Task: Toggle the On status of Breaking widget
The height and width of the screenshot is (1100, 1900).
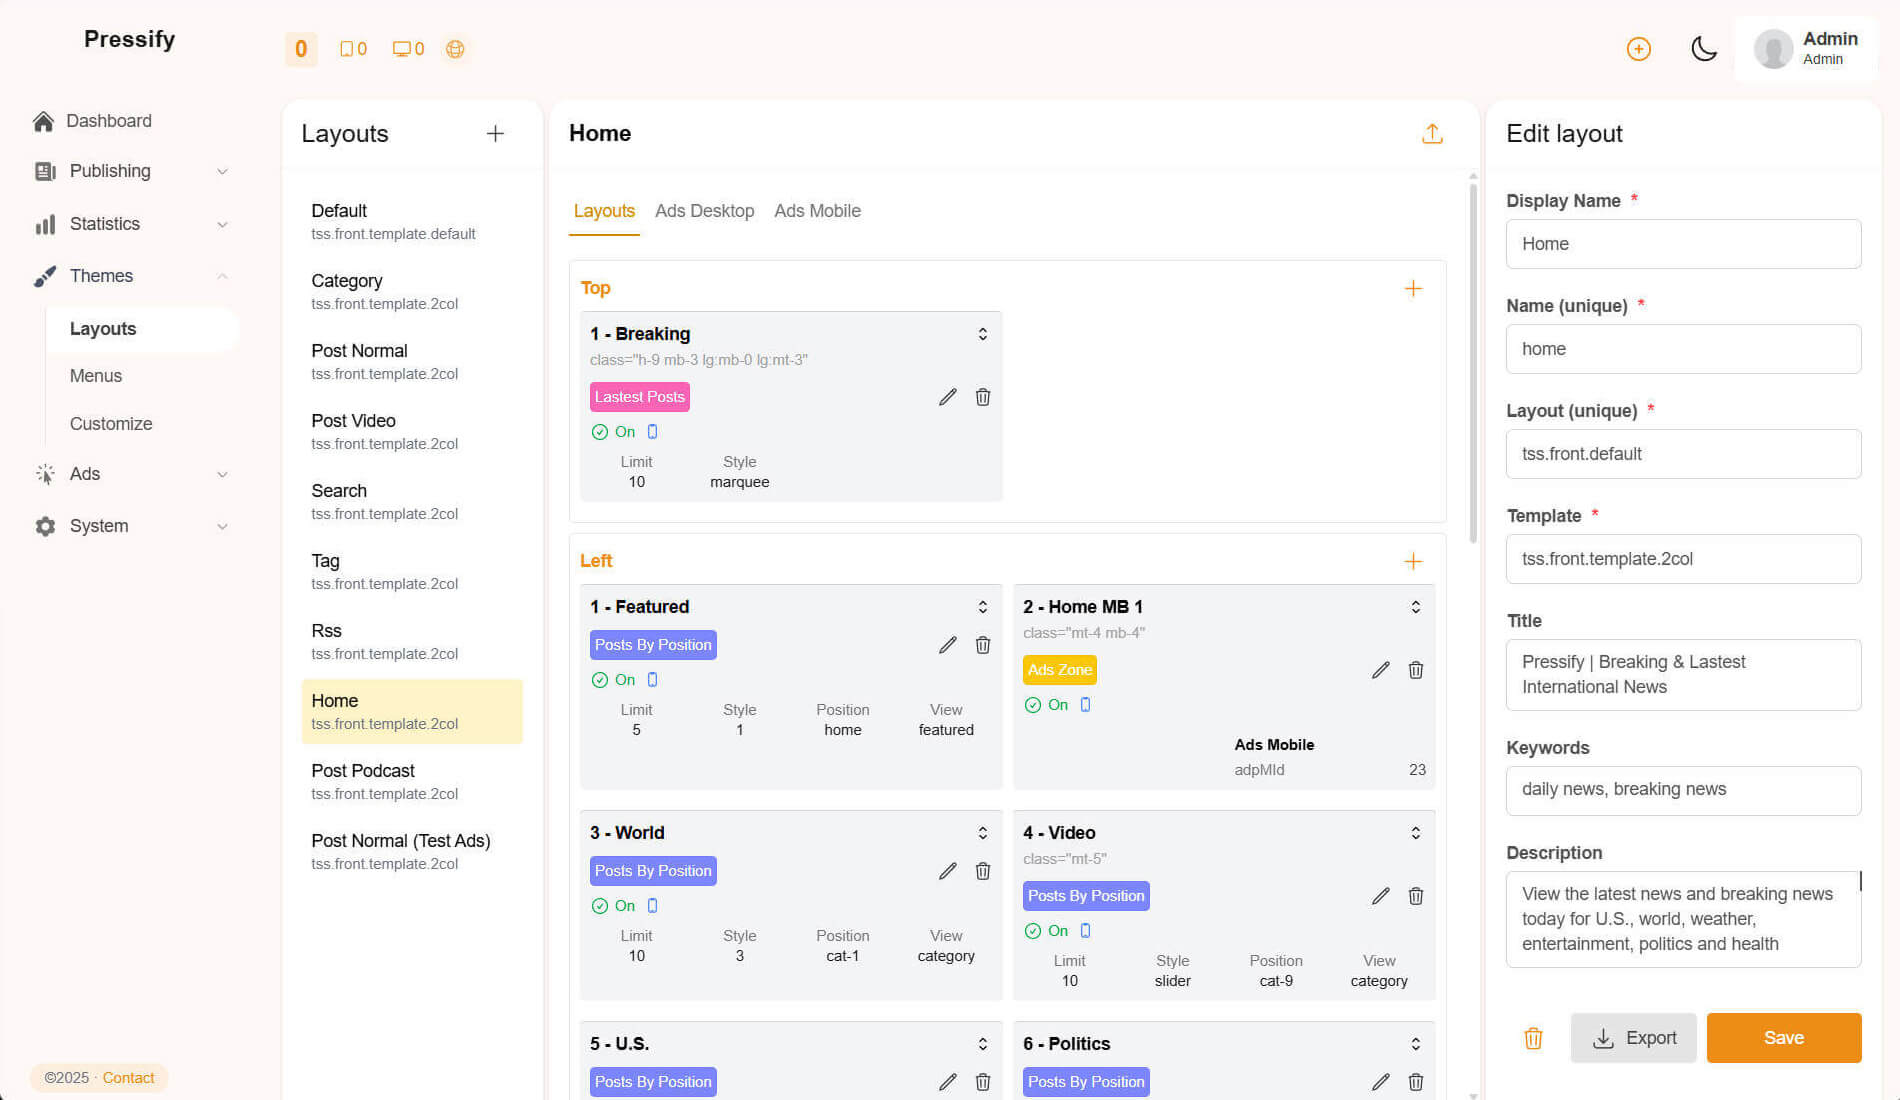Action: coord(613,432)
